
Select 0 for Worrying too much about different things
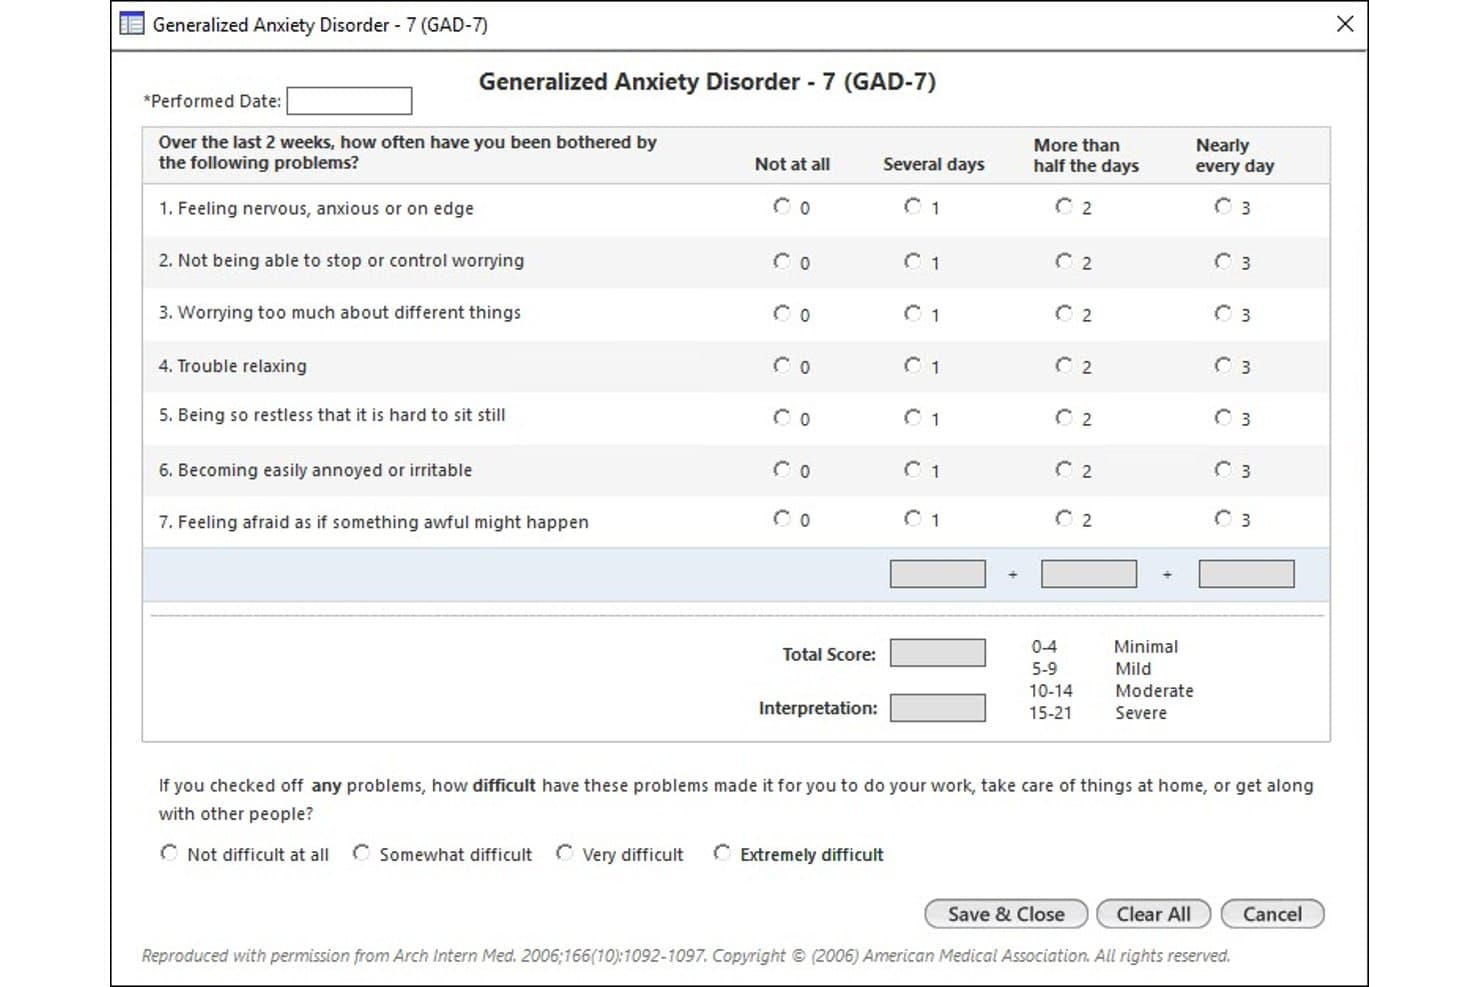(x=781, y=313)
